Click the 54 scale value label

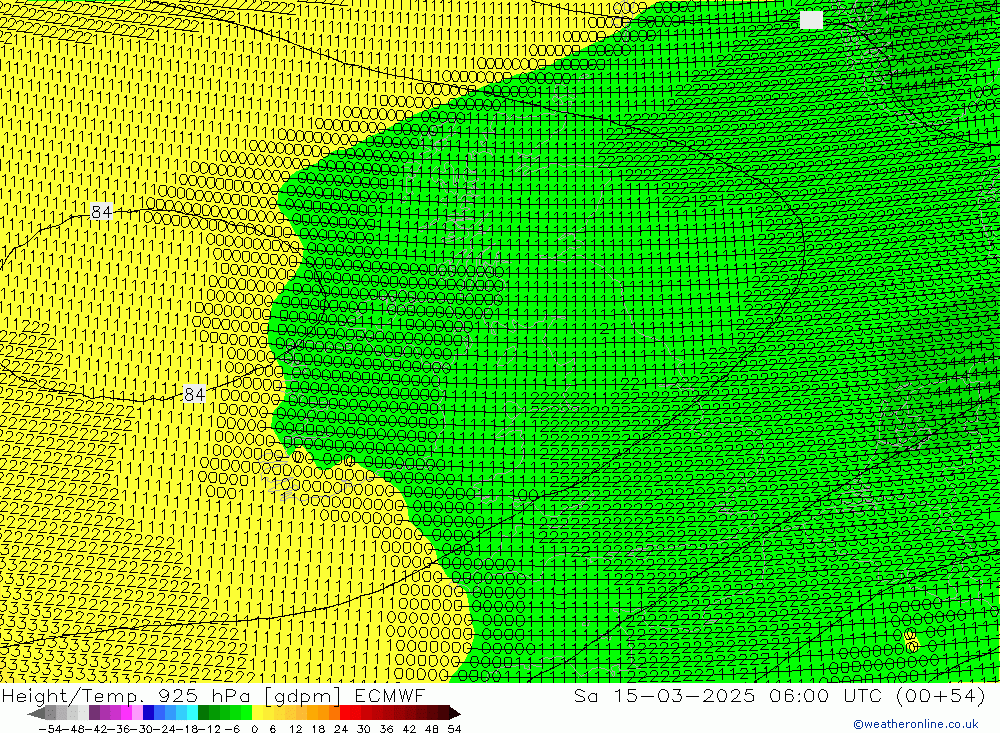455,729
